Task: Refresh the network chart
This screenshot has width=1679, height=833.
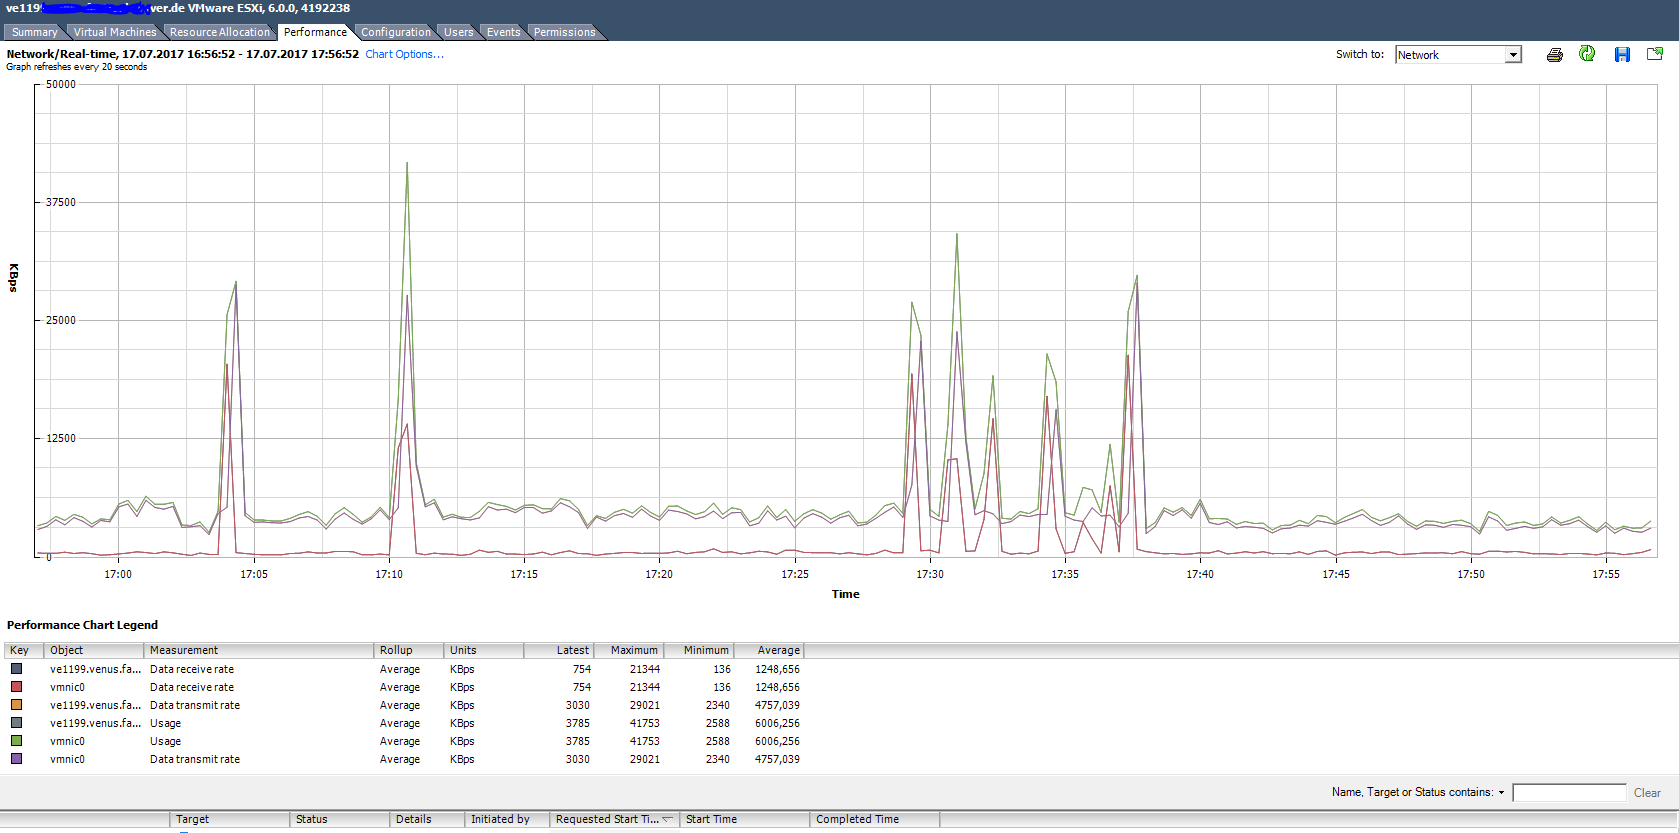Action: (1587, 54)
